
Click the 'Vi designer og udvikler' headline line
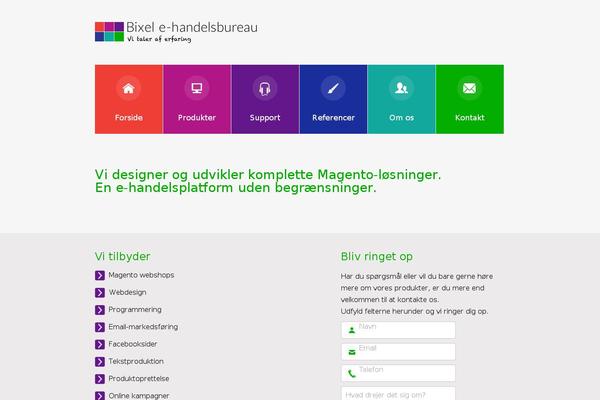268,175
